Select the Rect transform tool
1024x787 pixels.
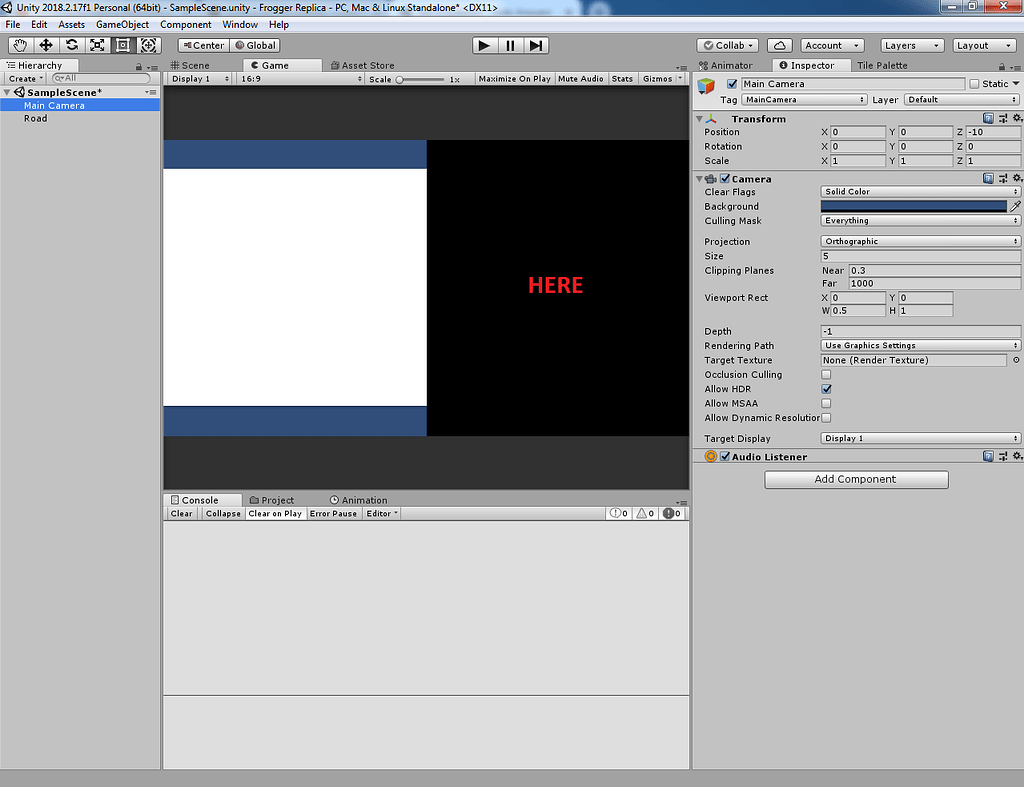coord(122,45)
